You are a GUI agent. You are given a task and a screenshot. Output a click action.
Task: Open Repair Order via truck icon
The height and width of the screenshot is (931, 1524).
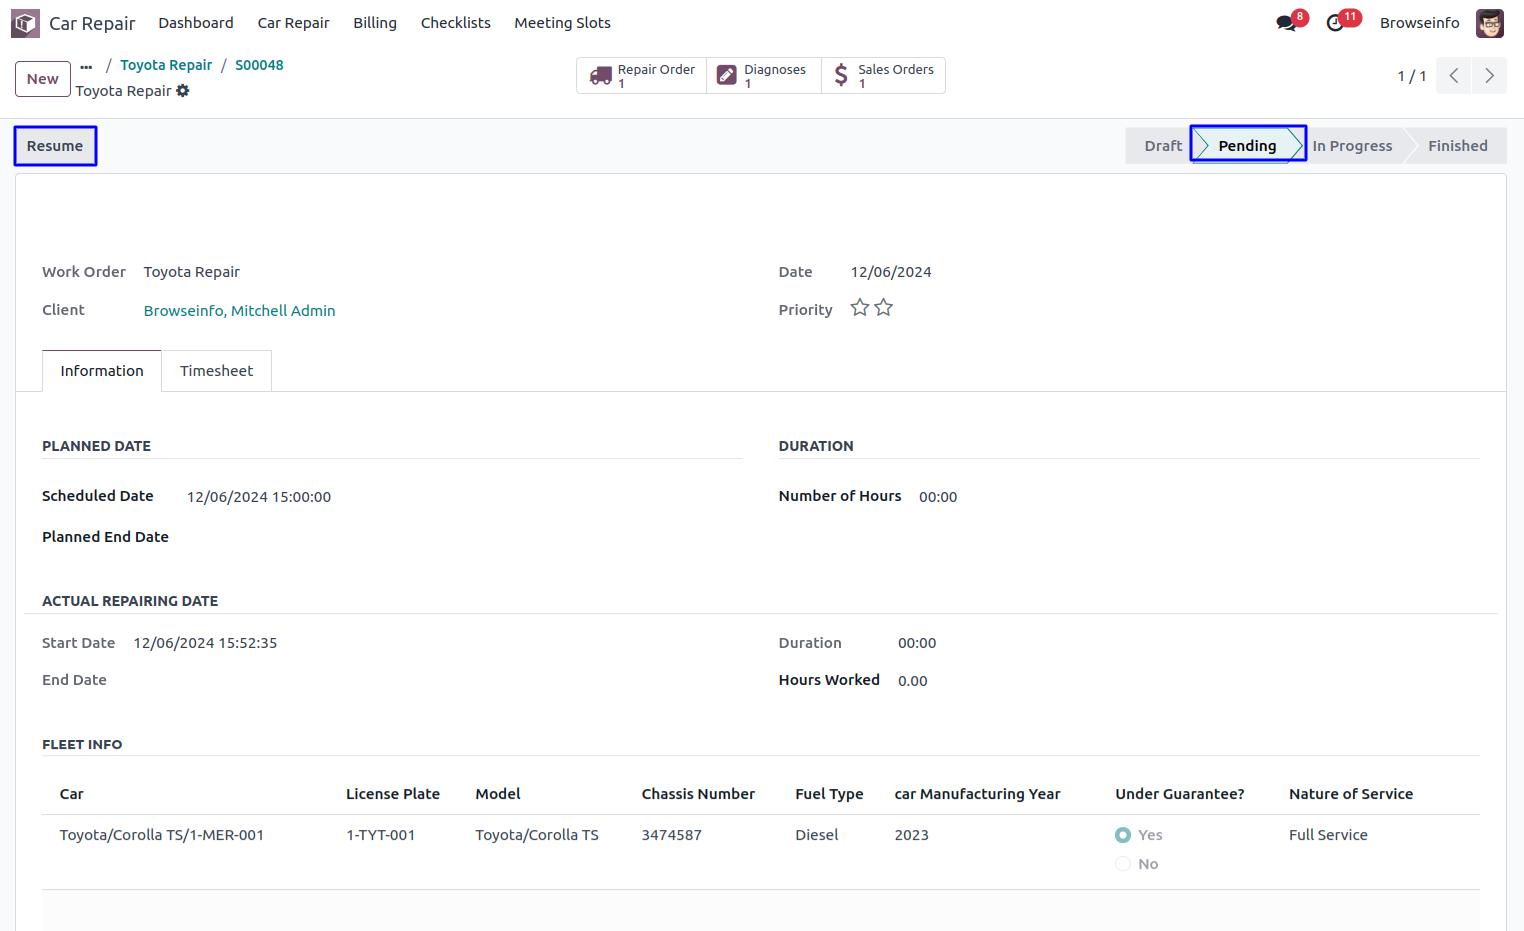tap(600, 76)
